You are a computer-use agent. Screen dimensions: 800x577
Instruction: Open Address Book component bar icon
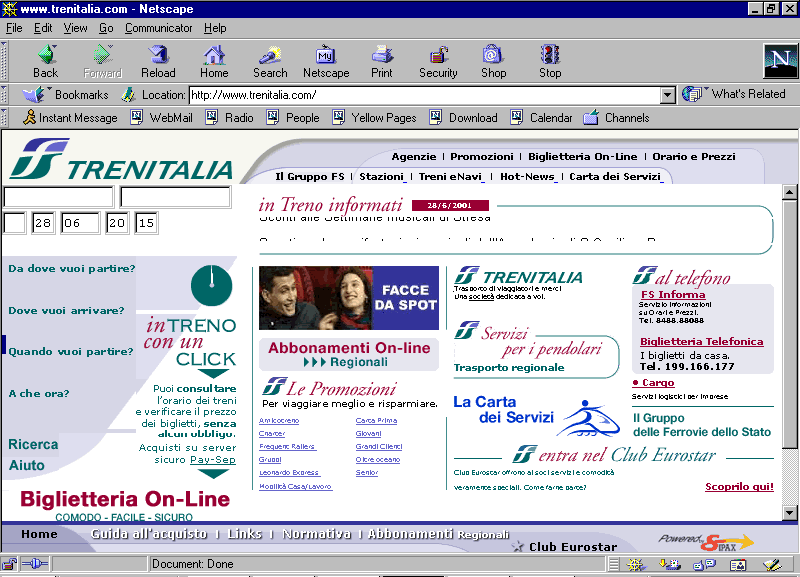[738, 564]
